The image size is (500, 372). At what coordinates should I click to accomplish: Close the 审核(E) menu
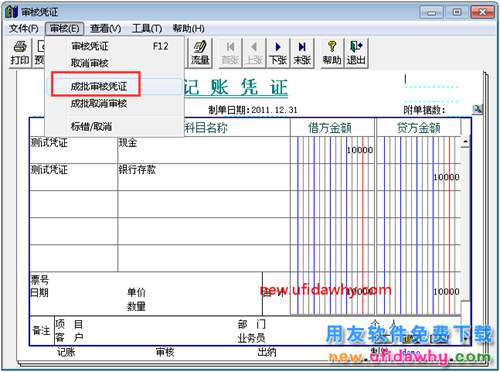pyautogui.click(x=64, y=29)
